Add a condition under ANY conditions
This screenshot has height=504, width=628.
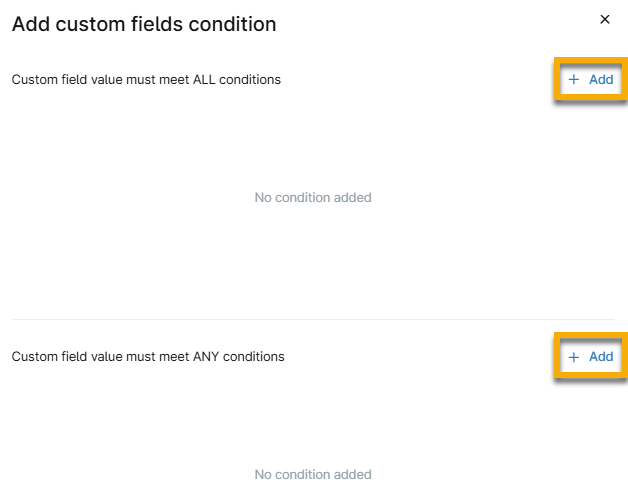click(x=591, y=357)
